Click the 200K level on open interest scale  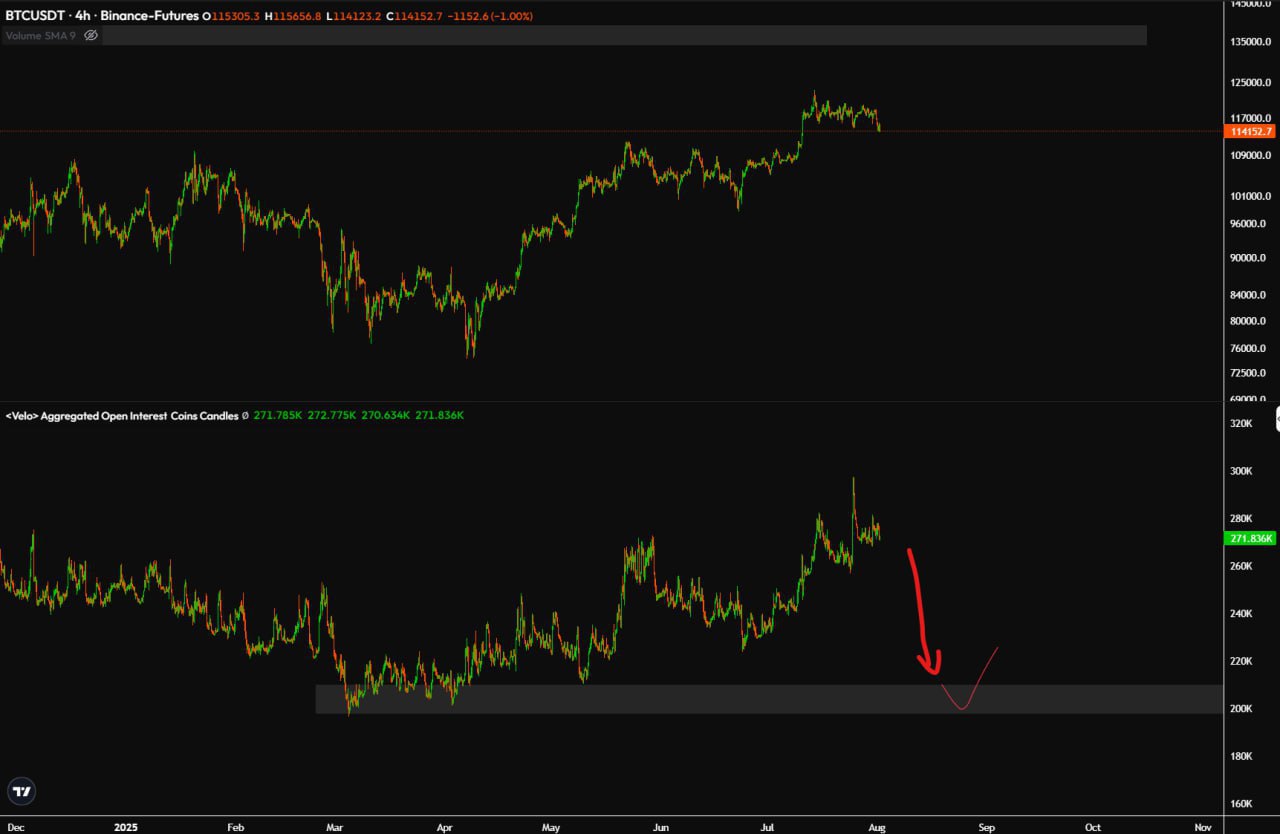(1241, 708)
